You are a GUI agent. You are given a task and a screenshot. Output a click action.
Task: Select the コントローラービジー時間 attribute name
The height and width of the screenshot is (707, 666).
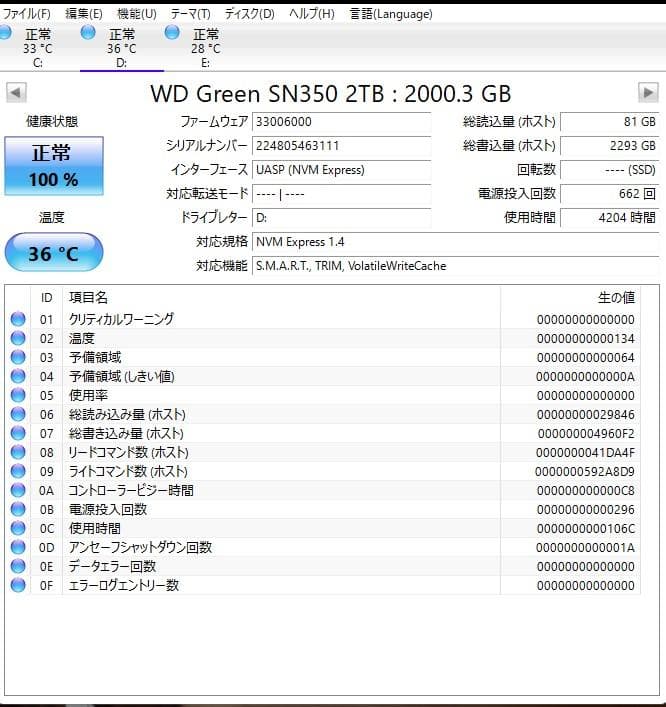pyautogui.click(x=131, y=490)
